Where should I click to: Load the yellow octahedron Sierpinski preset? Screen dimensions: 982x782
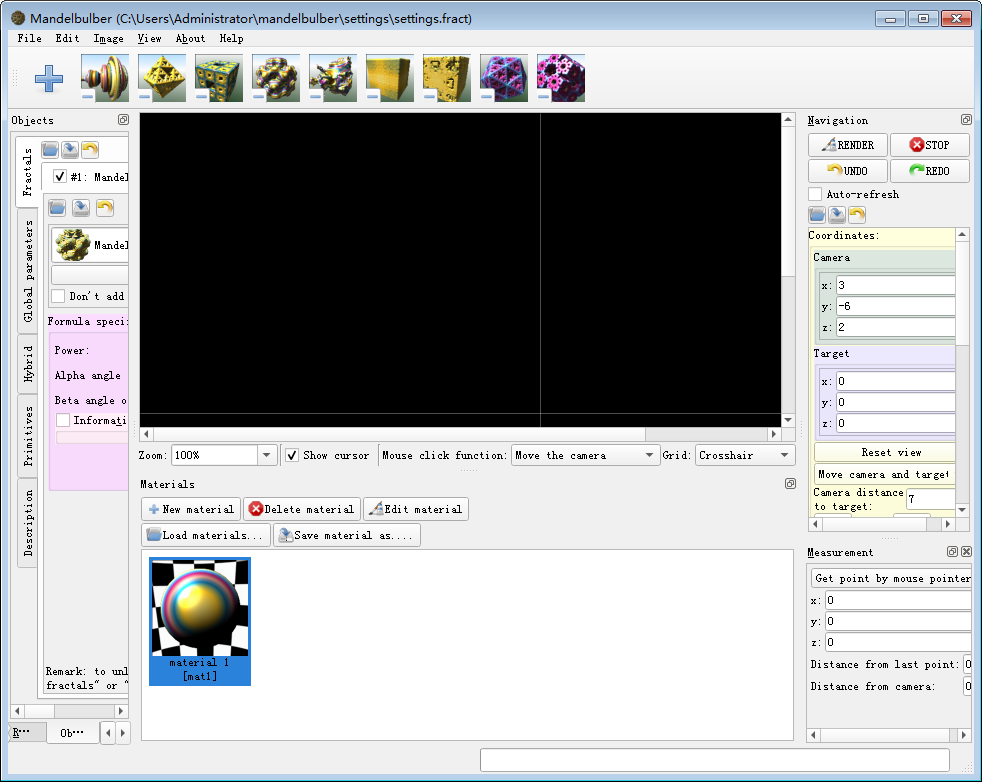click(x=162, y=78)
